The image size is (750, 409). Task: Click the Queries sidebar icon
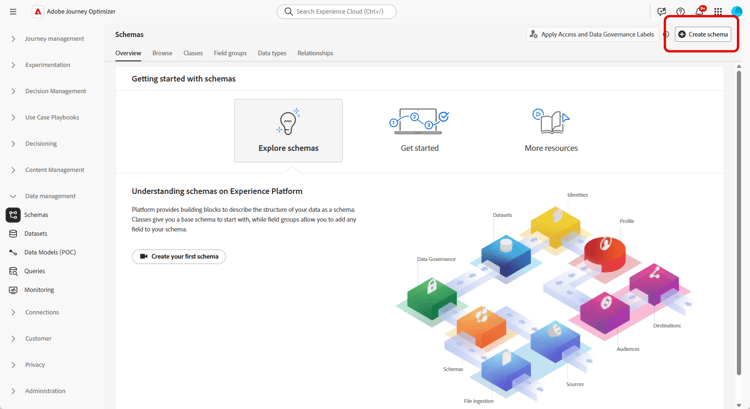(x=13, y=271)
